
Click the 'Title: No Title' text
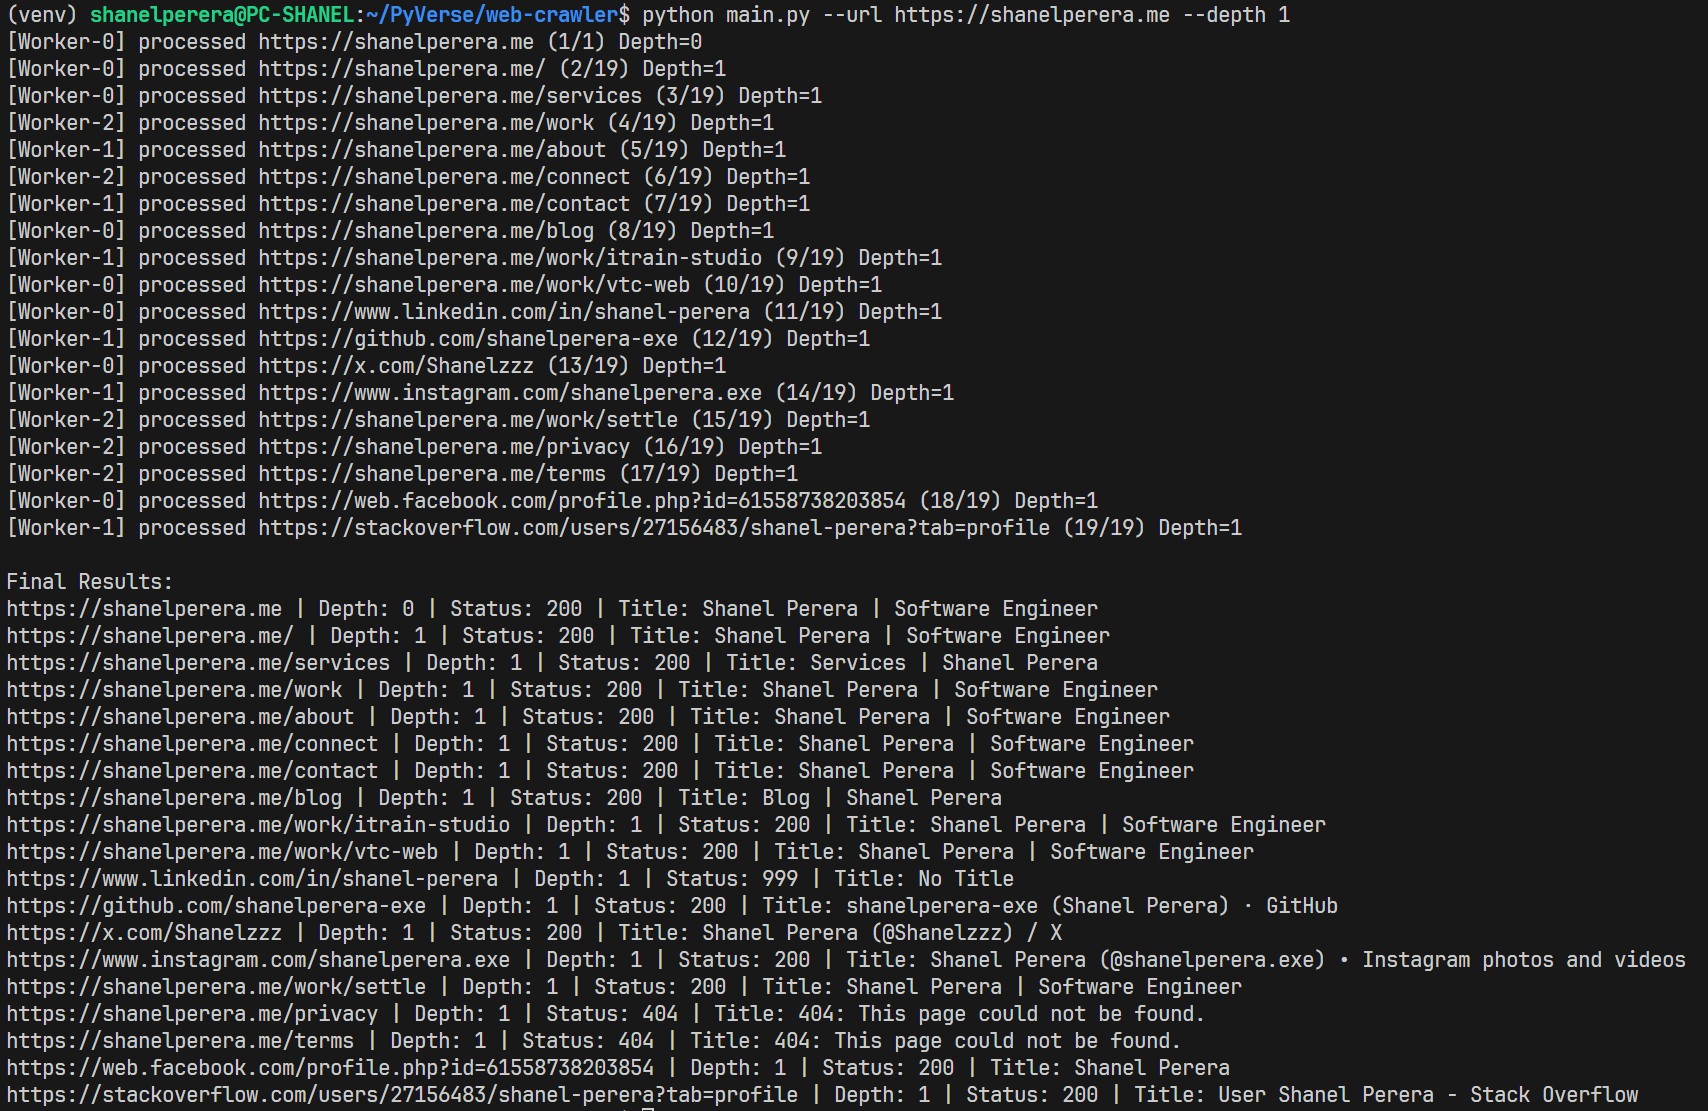tap(924, 879)
